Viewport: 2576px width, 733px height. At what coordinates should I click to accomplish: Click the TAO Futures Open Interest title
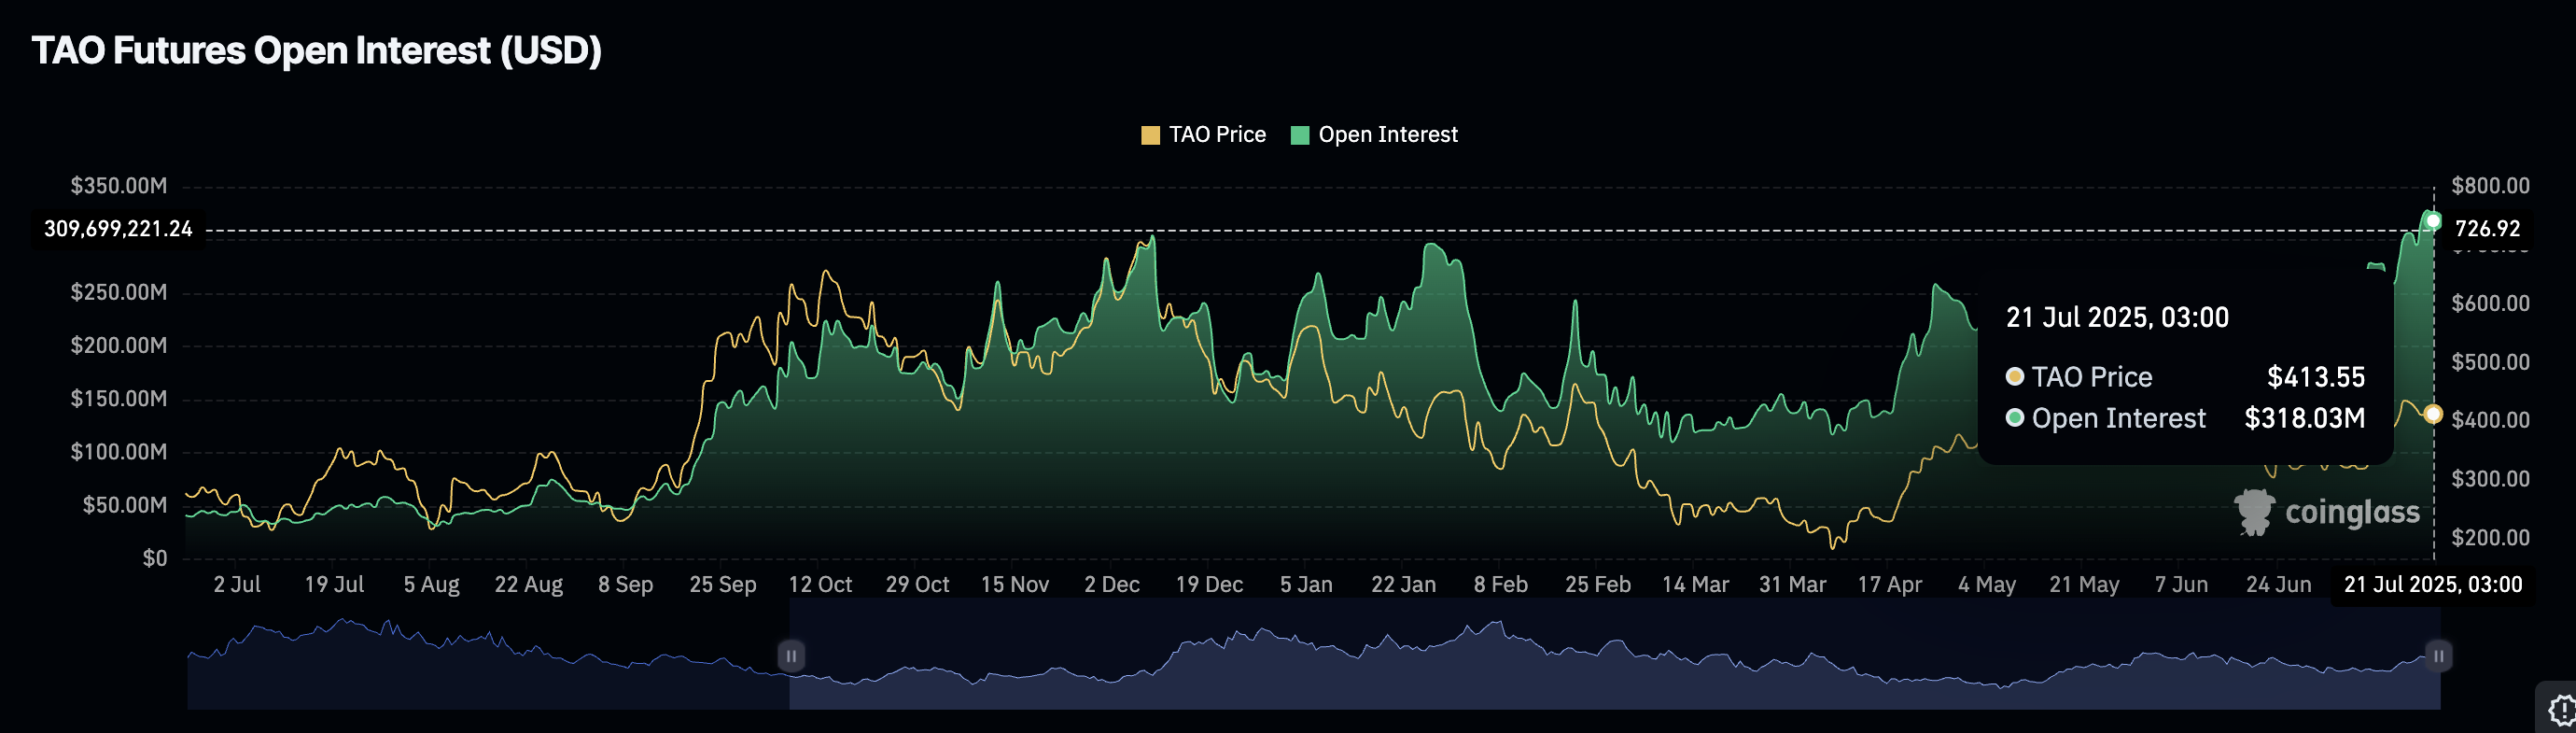click(x=316, y=51)
